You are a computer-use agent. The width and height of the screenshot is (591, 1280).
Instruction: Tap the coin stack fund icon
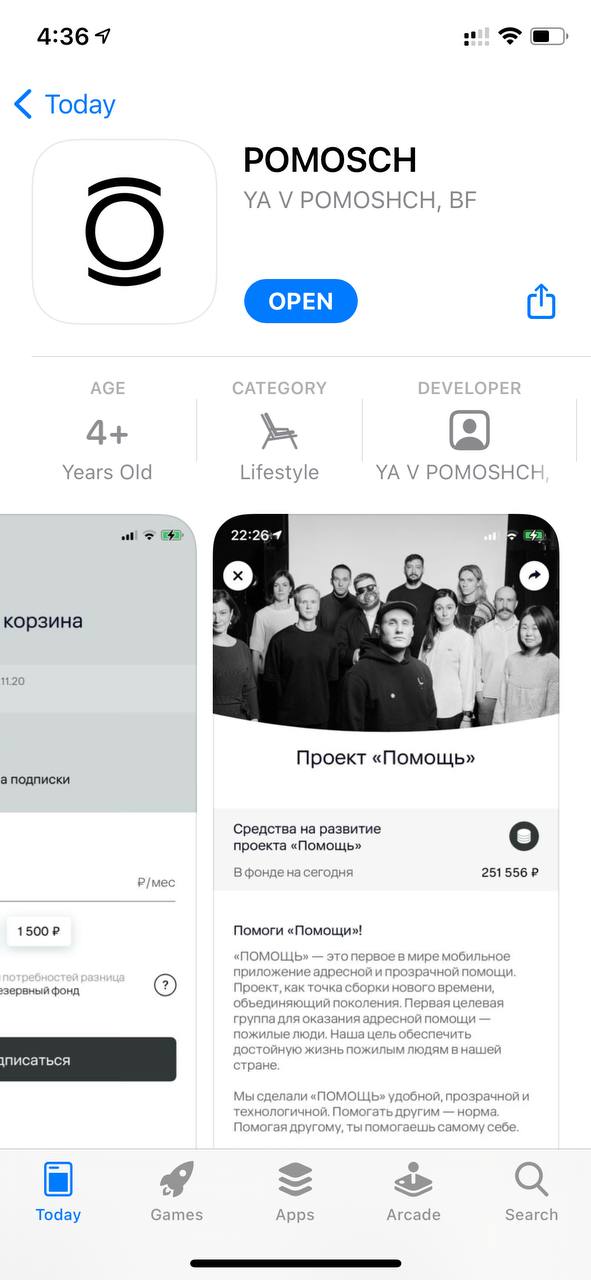(x=524, y=836)
